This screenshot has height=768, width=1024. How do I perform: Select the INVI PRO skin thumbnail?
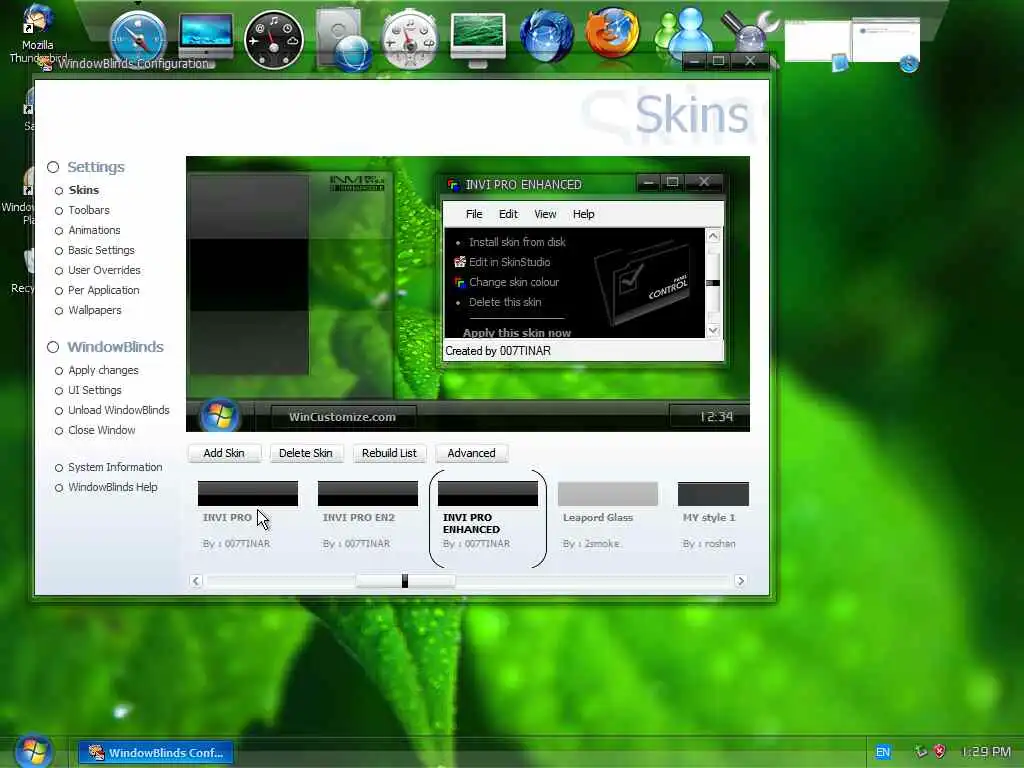[248, 494]
